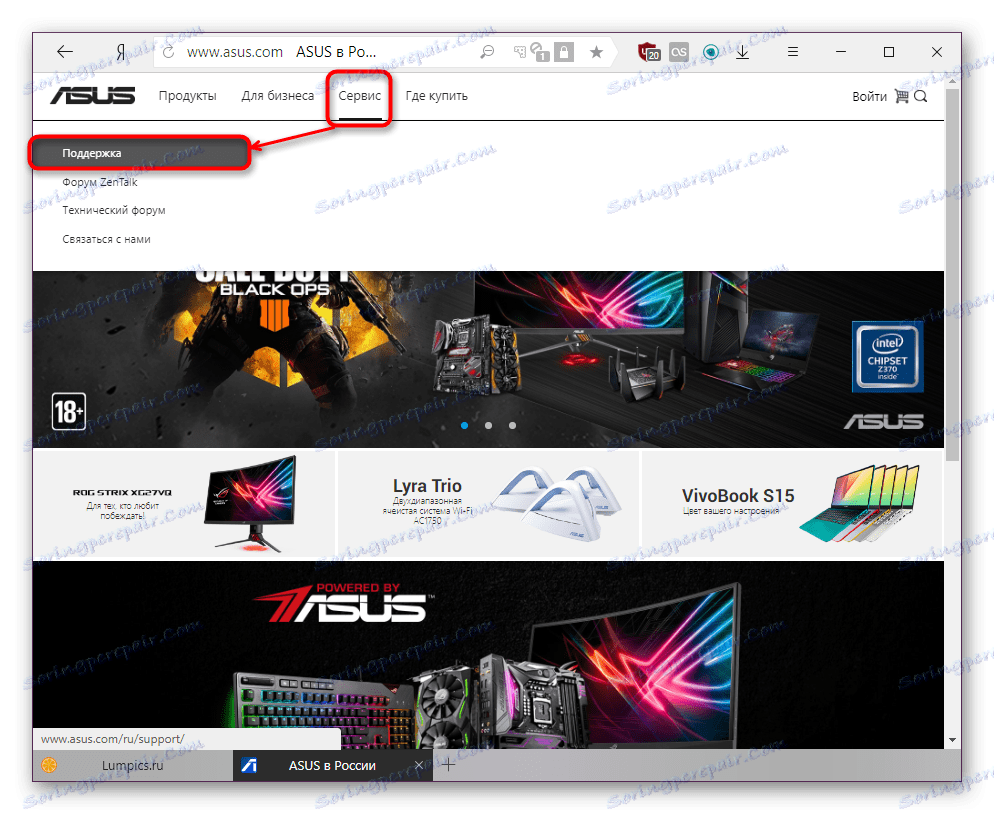Open the Powered by ASUS banner
994x814 pixels.
(x=488, y=654)
